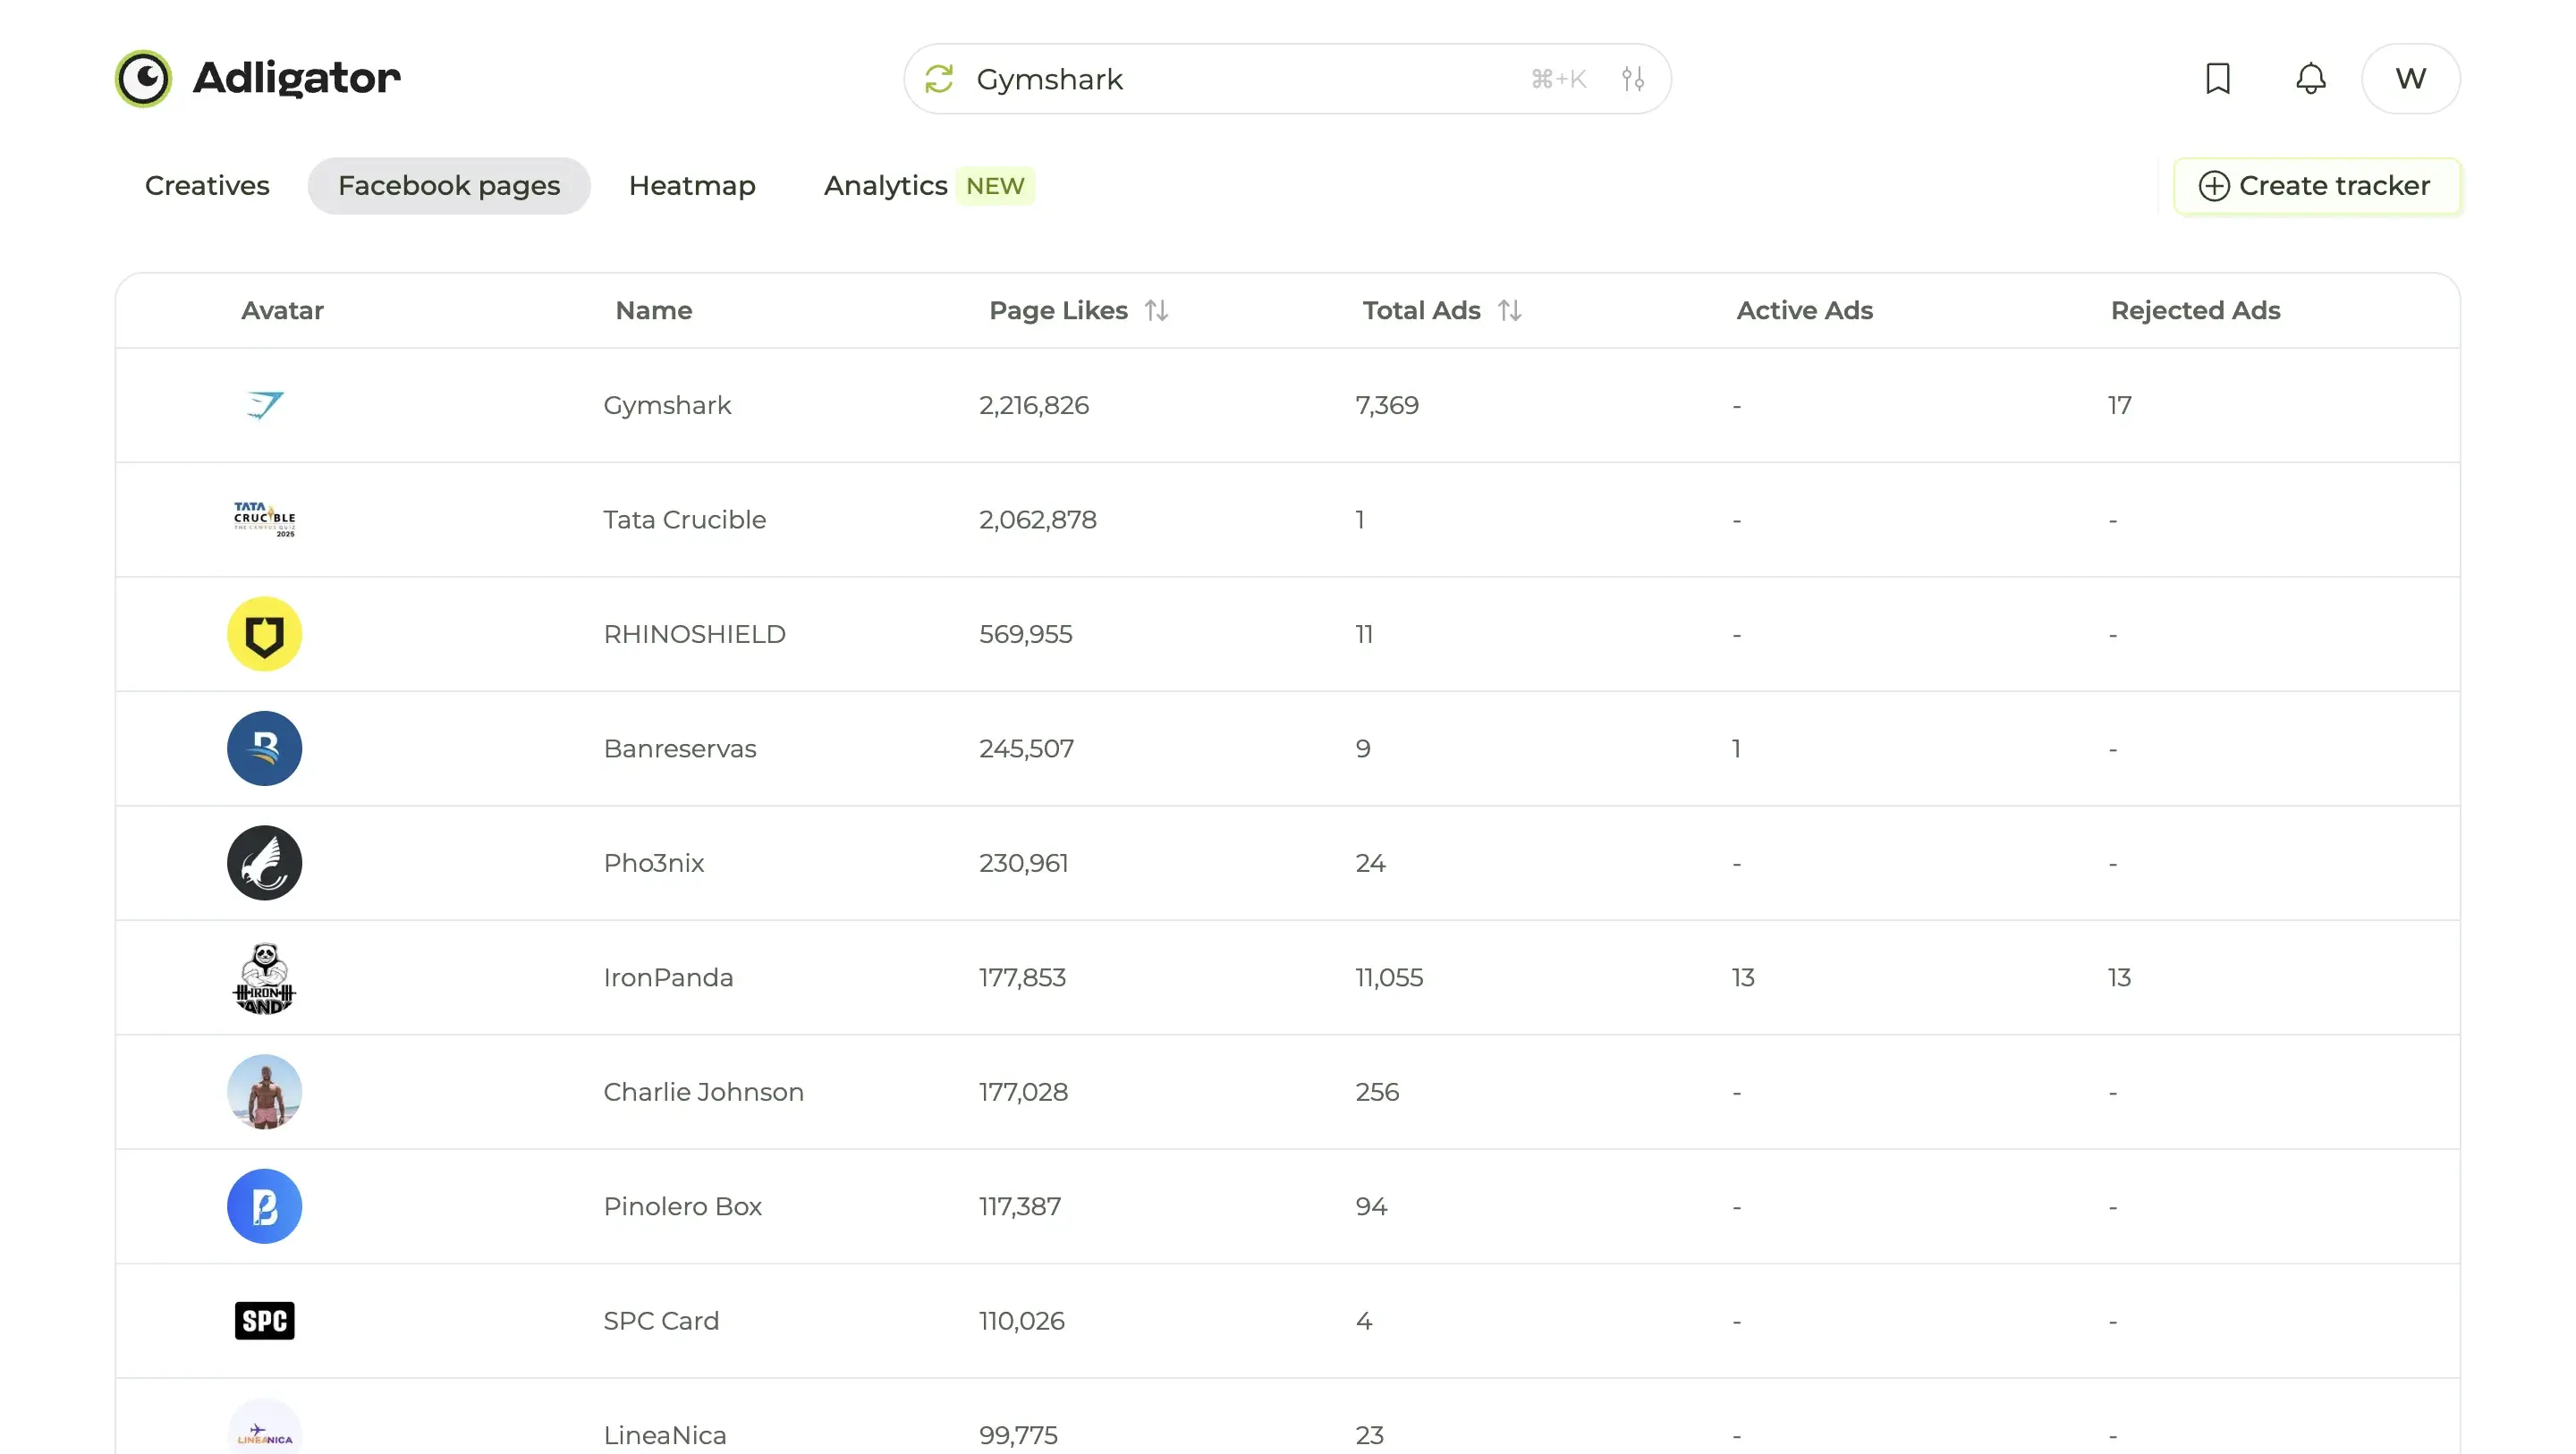Screen dimensions: 2576x1454
Task: Open the IronPanda page name
Action: [668, 978]
